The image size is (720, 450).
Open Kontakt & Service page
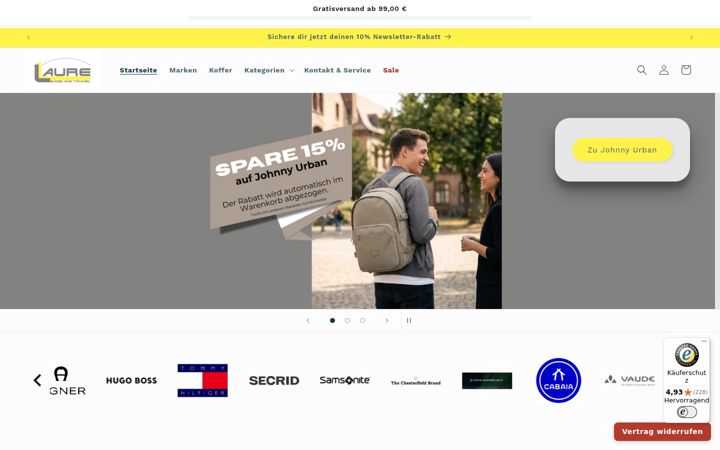(338, 70)
